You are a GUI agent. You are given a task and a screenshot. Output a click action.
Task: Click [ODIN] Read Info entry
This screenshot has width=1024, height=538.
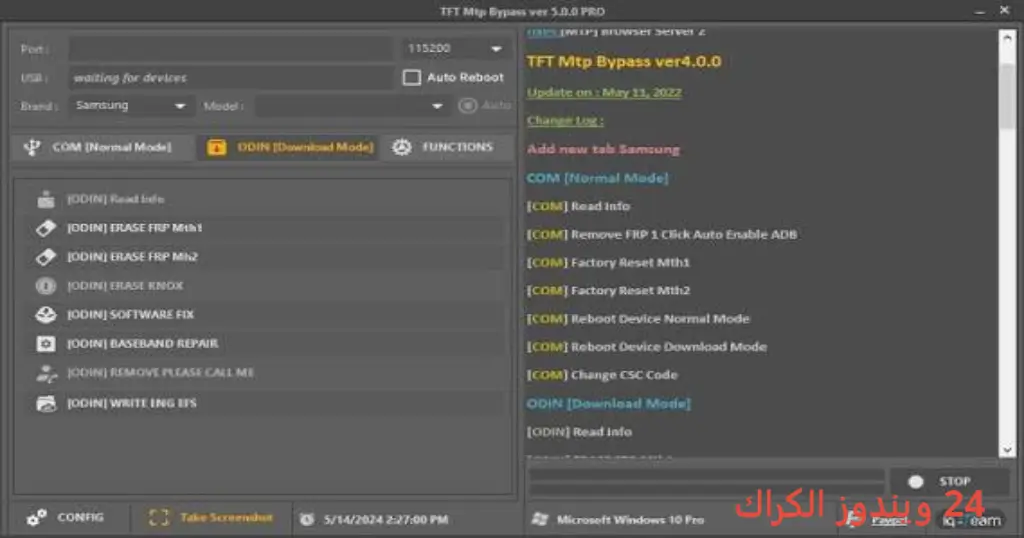click(264, 199)
